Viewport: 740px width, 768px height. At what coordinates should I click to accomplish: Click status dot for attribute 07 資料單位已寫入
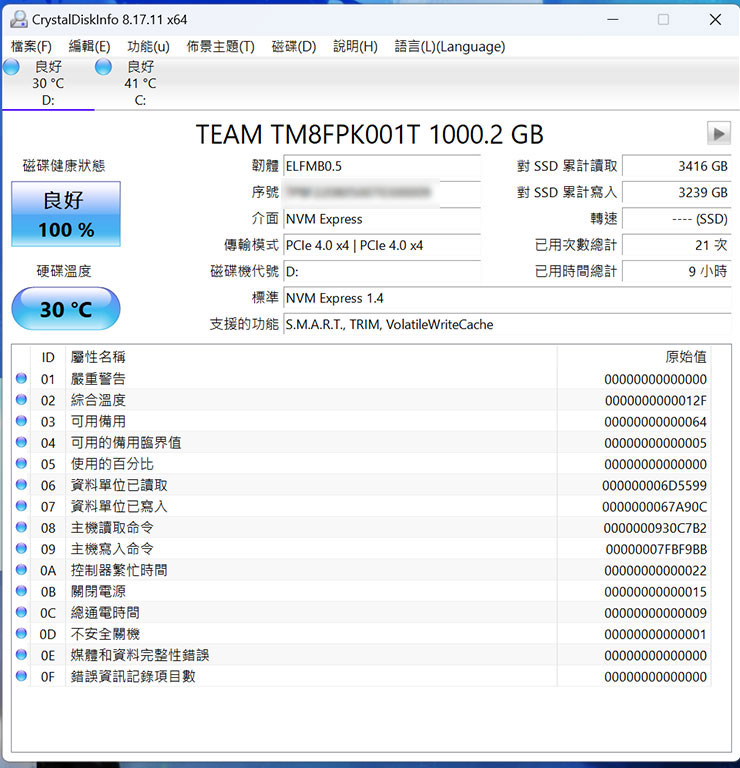[21, 506]
